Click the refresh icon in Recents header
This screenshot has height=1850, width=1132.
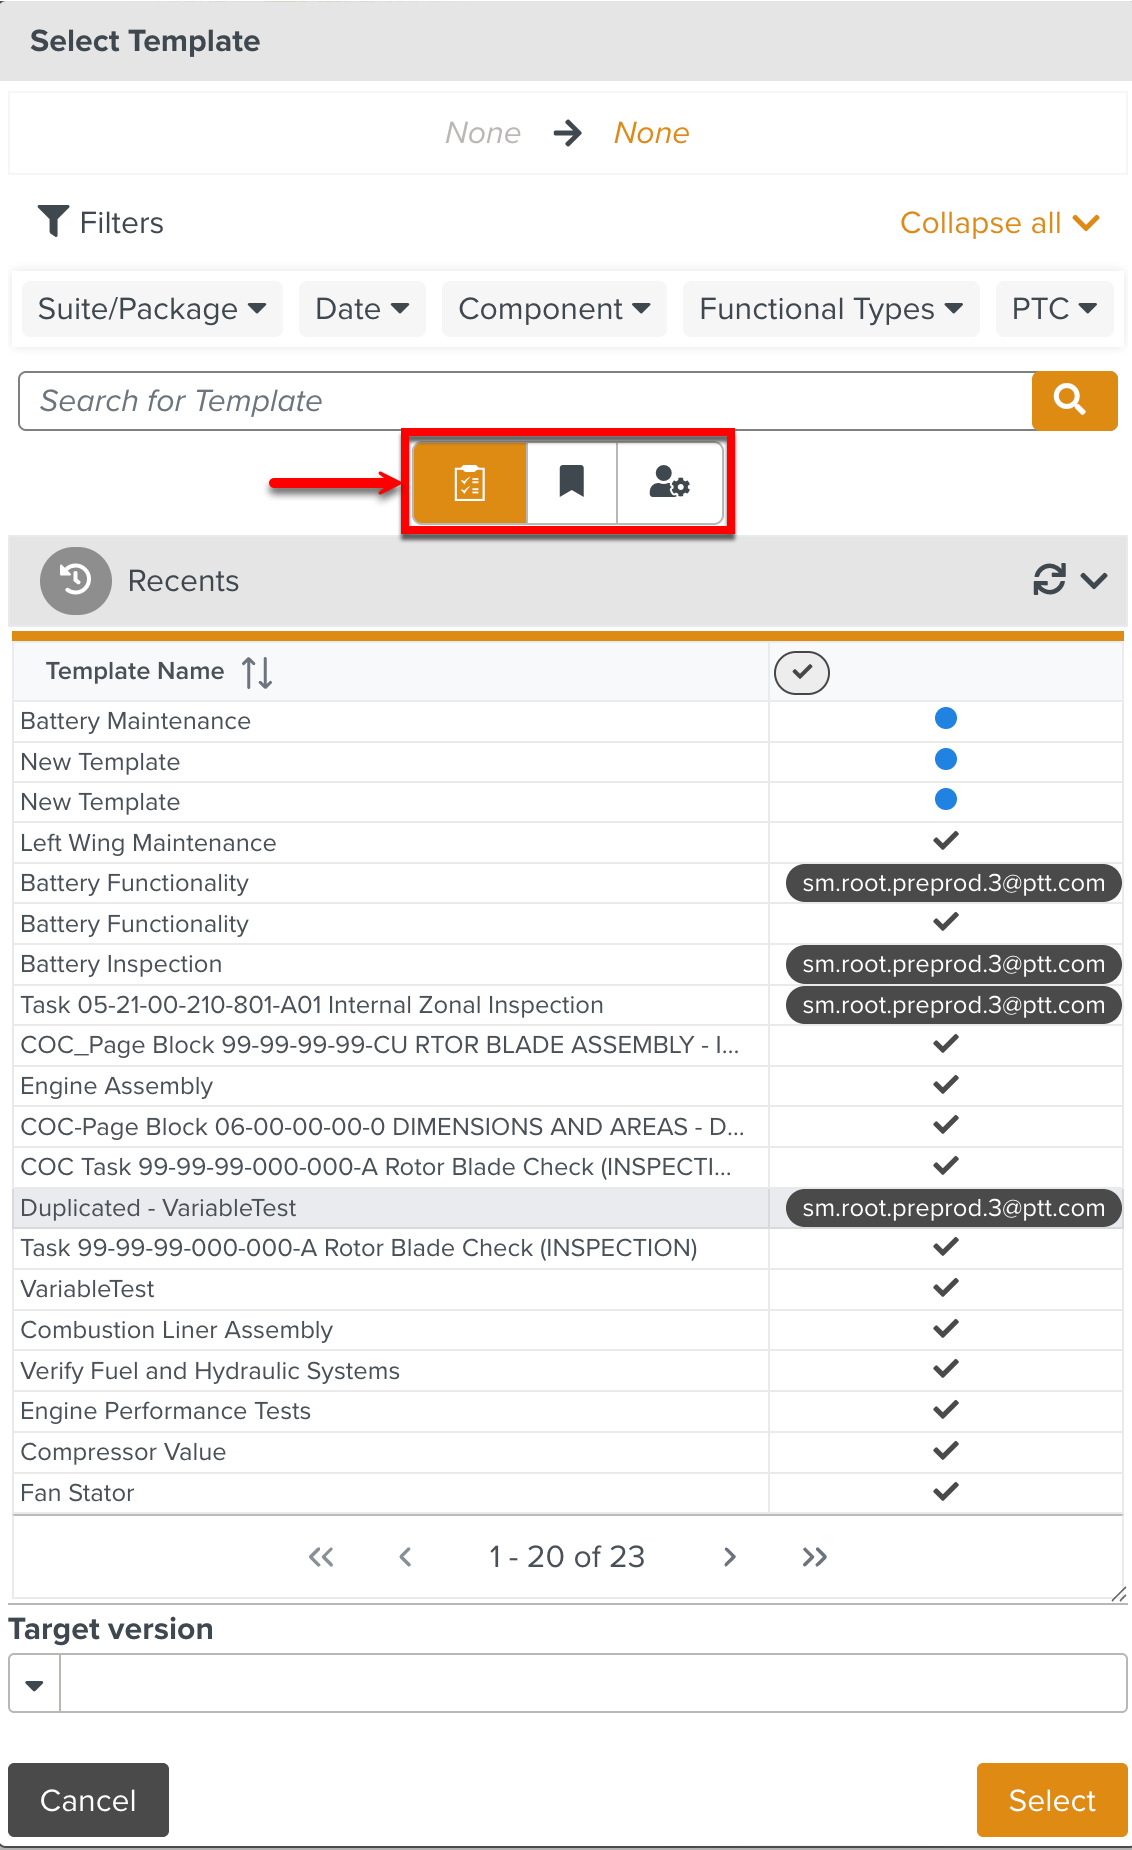(1049, 580)
